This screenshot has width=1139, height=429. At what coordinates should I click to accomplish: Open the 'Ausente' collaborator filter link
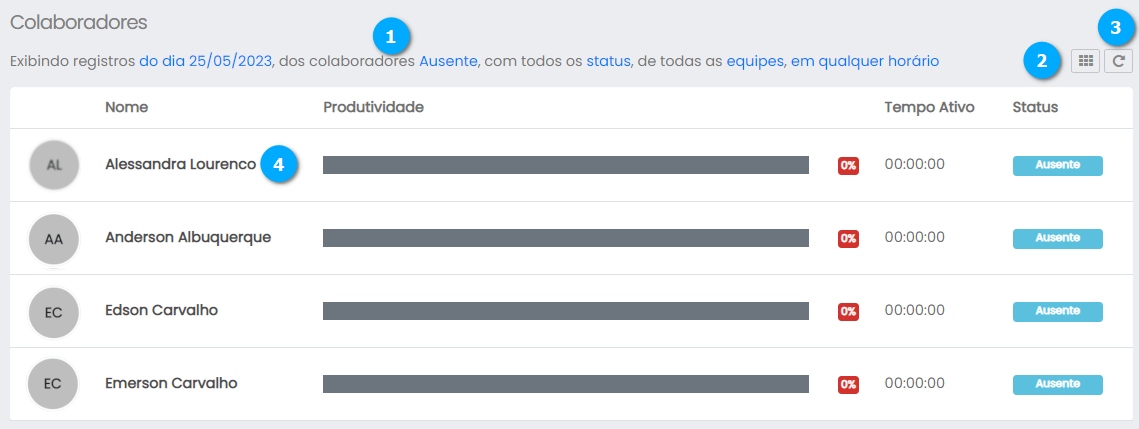[x=448, y=61]
